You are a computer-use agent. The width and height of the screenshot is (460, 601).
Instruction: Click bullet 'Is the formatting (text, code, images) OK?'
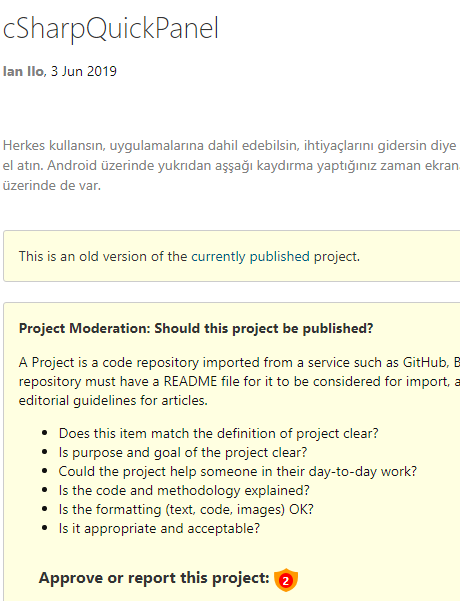pyautogui.click(x=186, y=509)
